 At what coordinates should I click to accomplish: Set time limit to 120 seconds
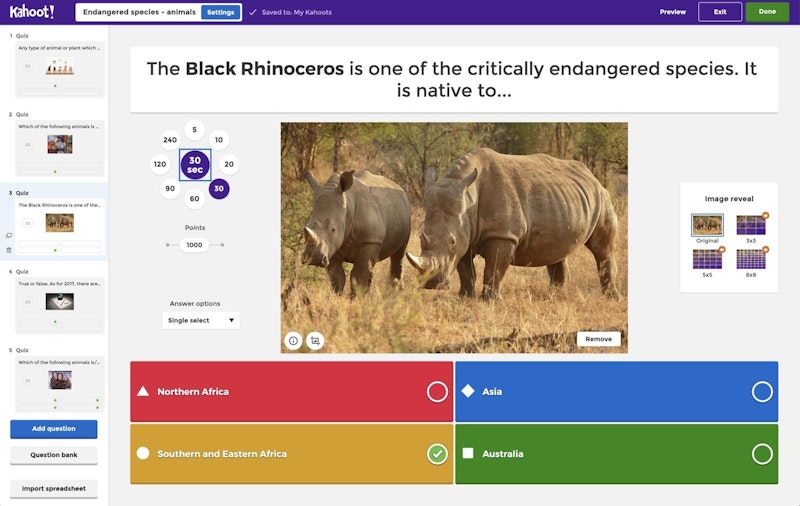pos(160,164)
